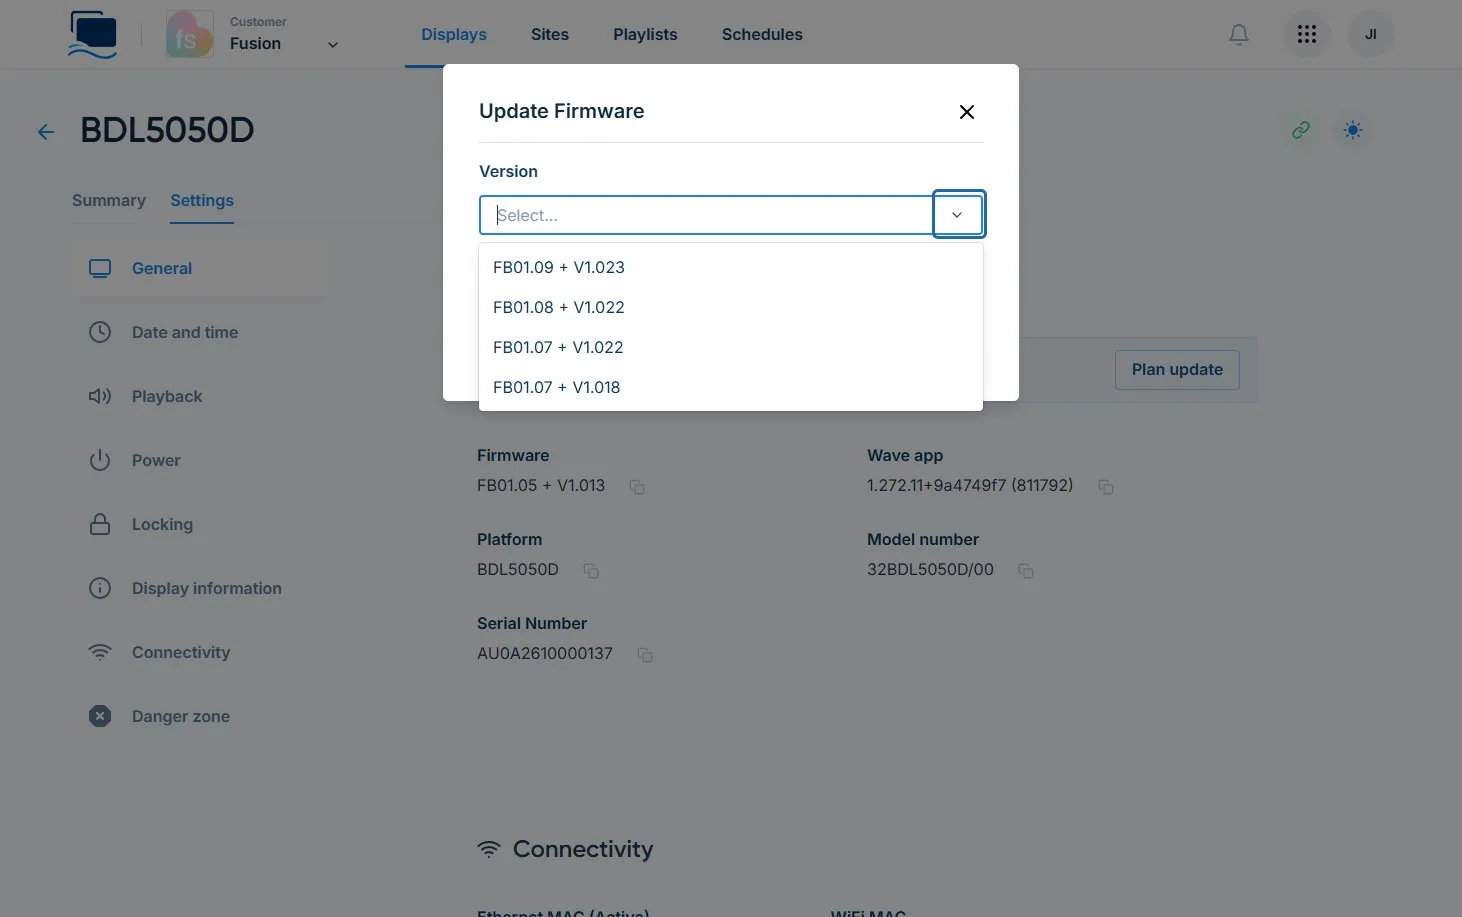Copy the Serial Number value
This screenshot has width=1462, height=917.
coord(645,655)
